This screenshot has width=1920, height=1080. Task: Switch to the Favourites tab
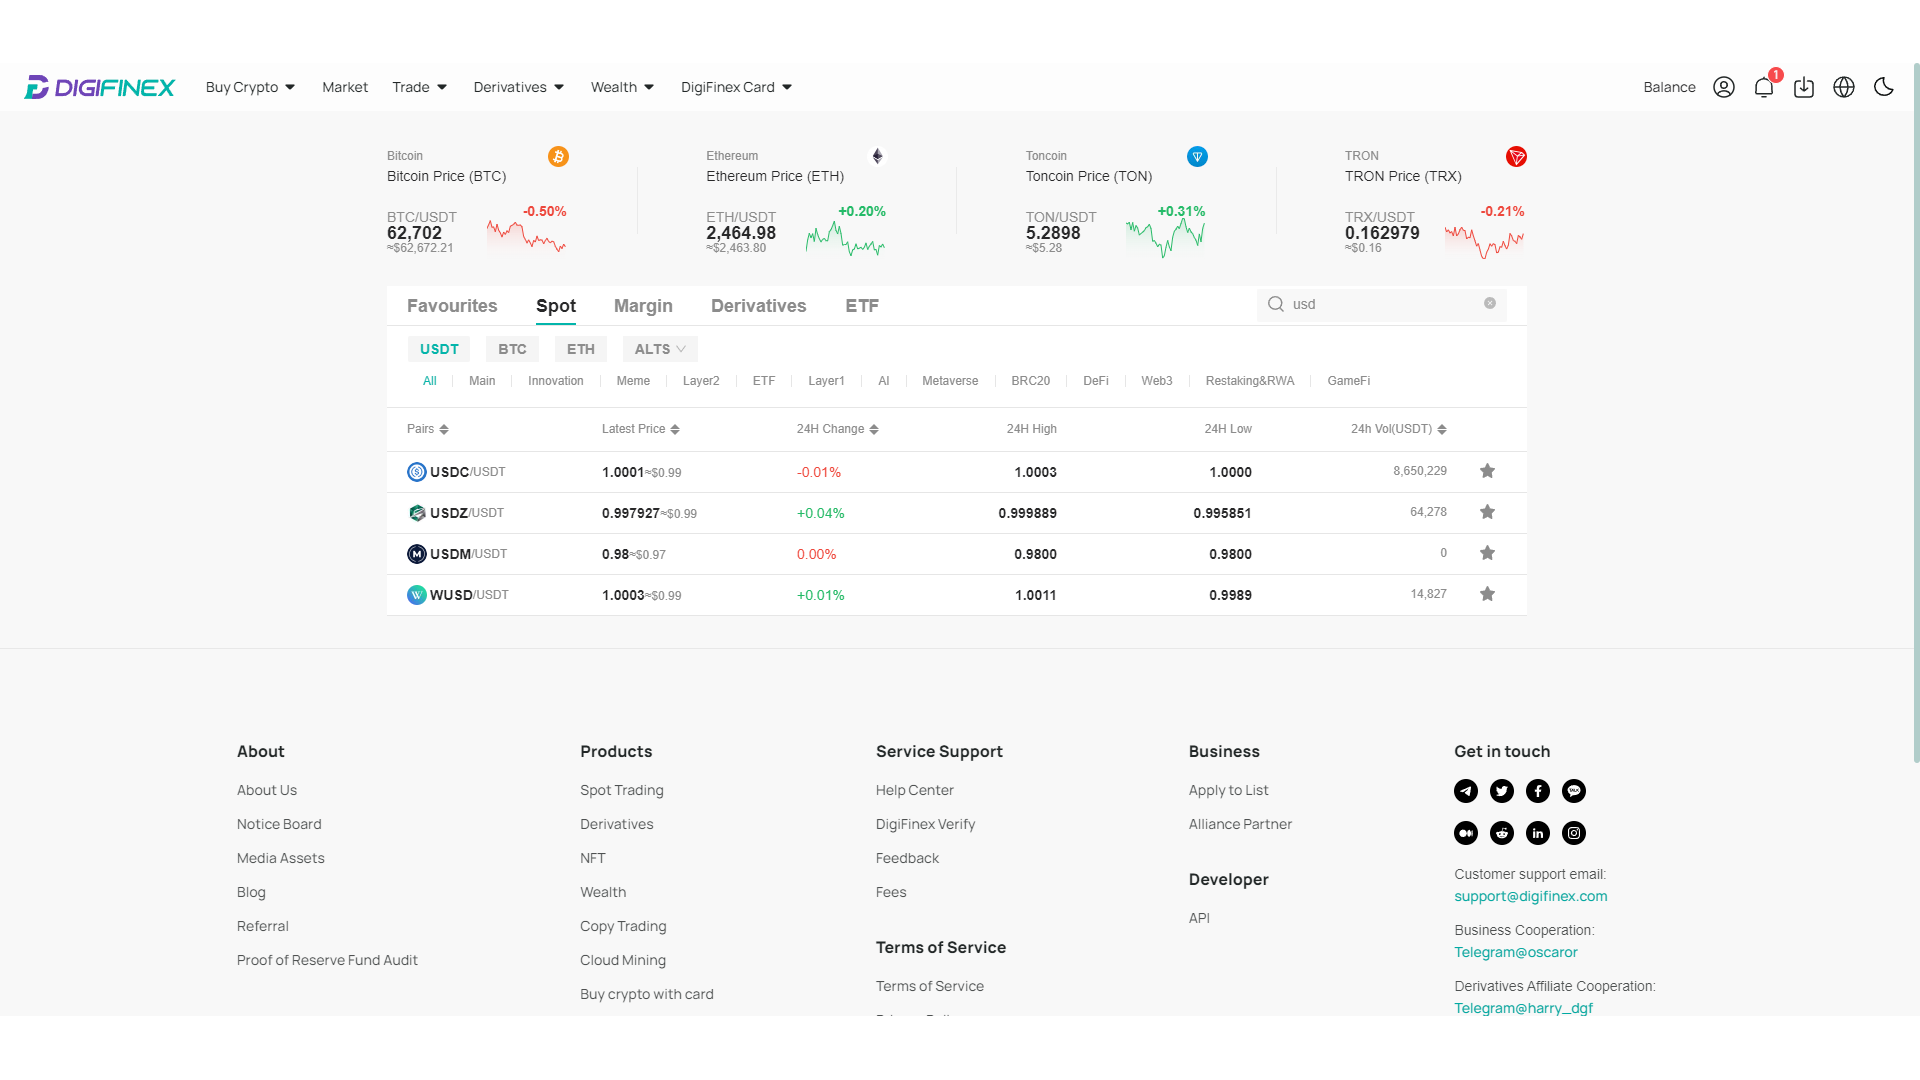[x=452, y=306]
